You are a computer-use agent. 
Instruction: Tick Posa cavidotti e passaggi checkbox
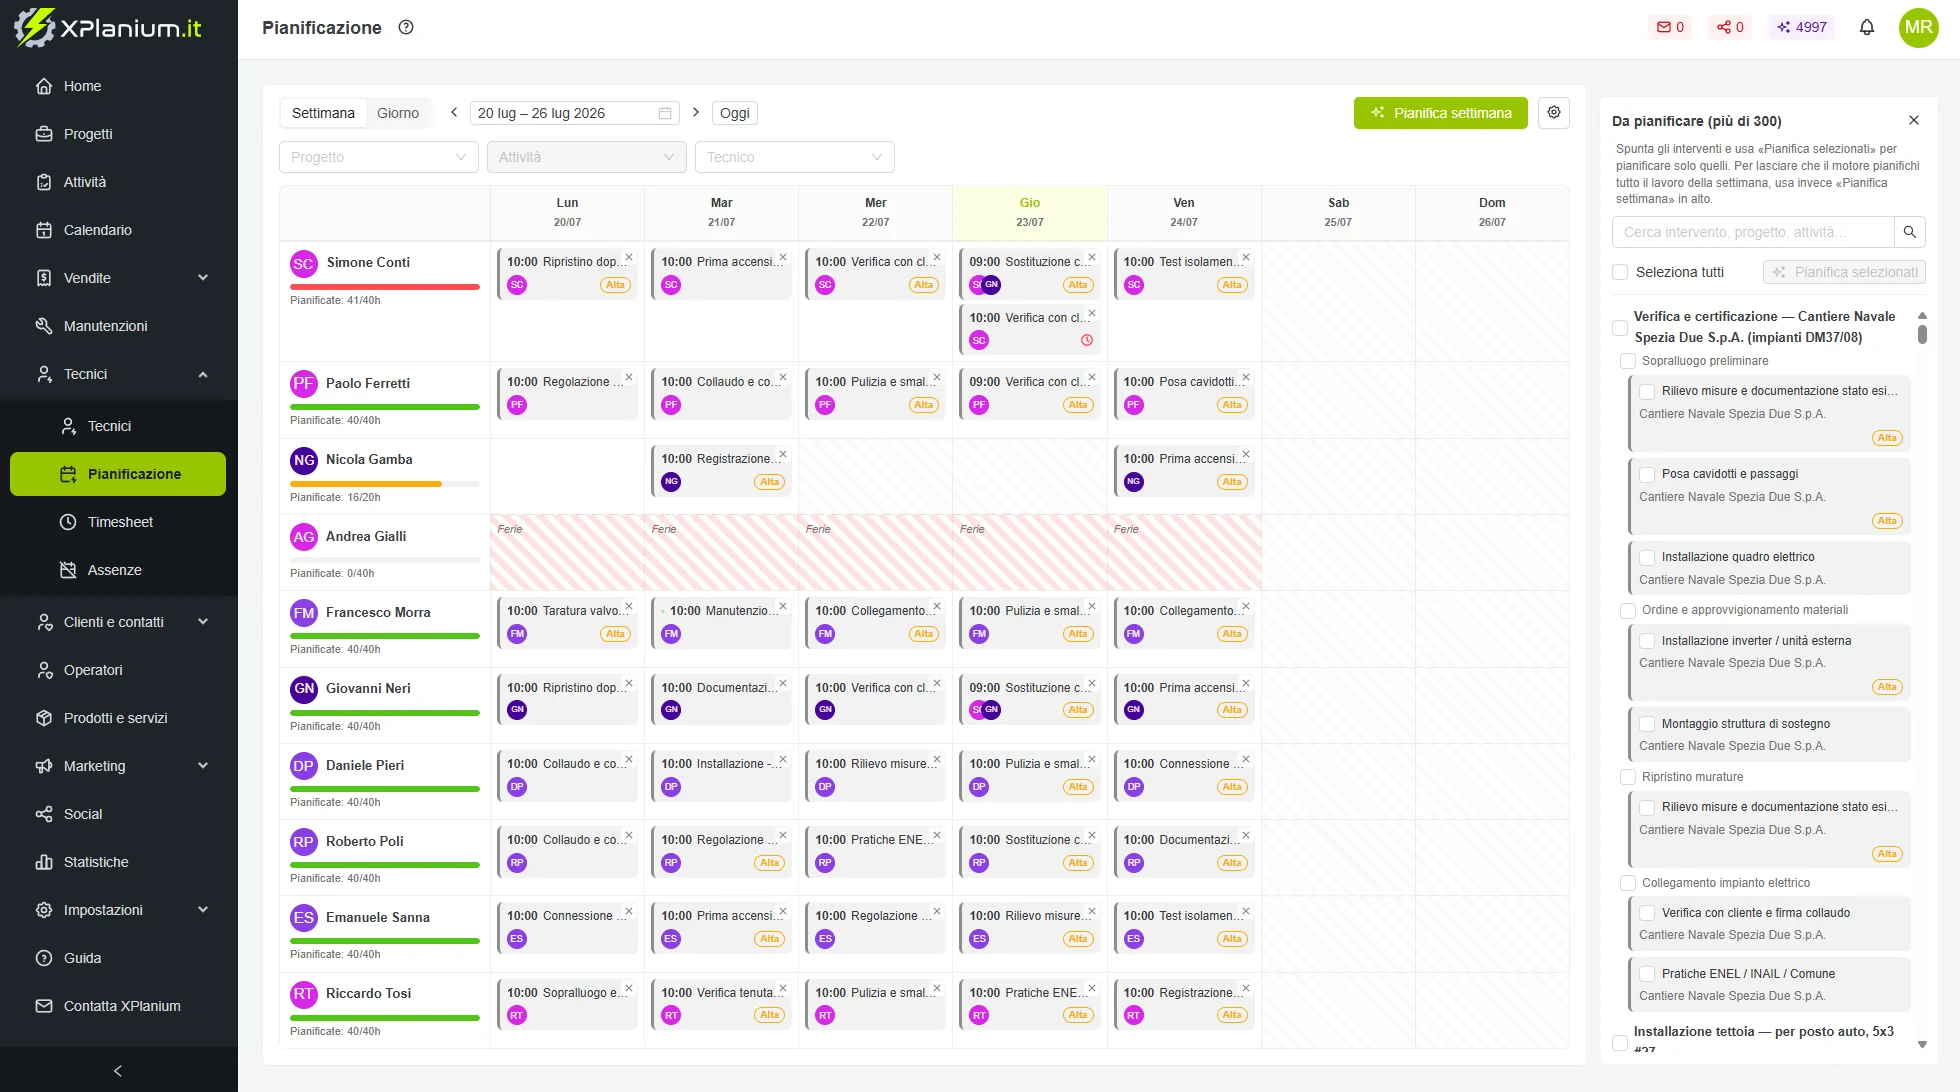tap(1646, 474)
